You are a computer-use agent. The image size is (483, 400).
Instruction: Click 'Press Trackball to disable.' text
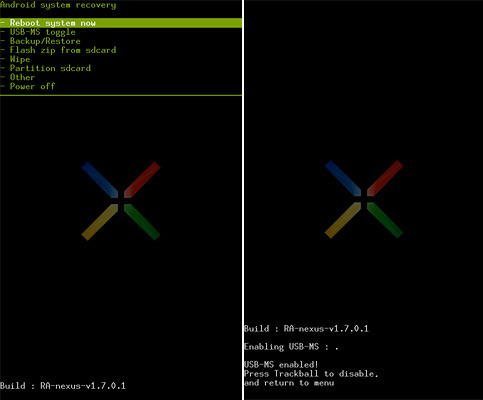[311, 373]
